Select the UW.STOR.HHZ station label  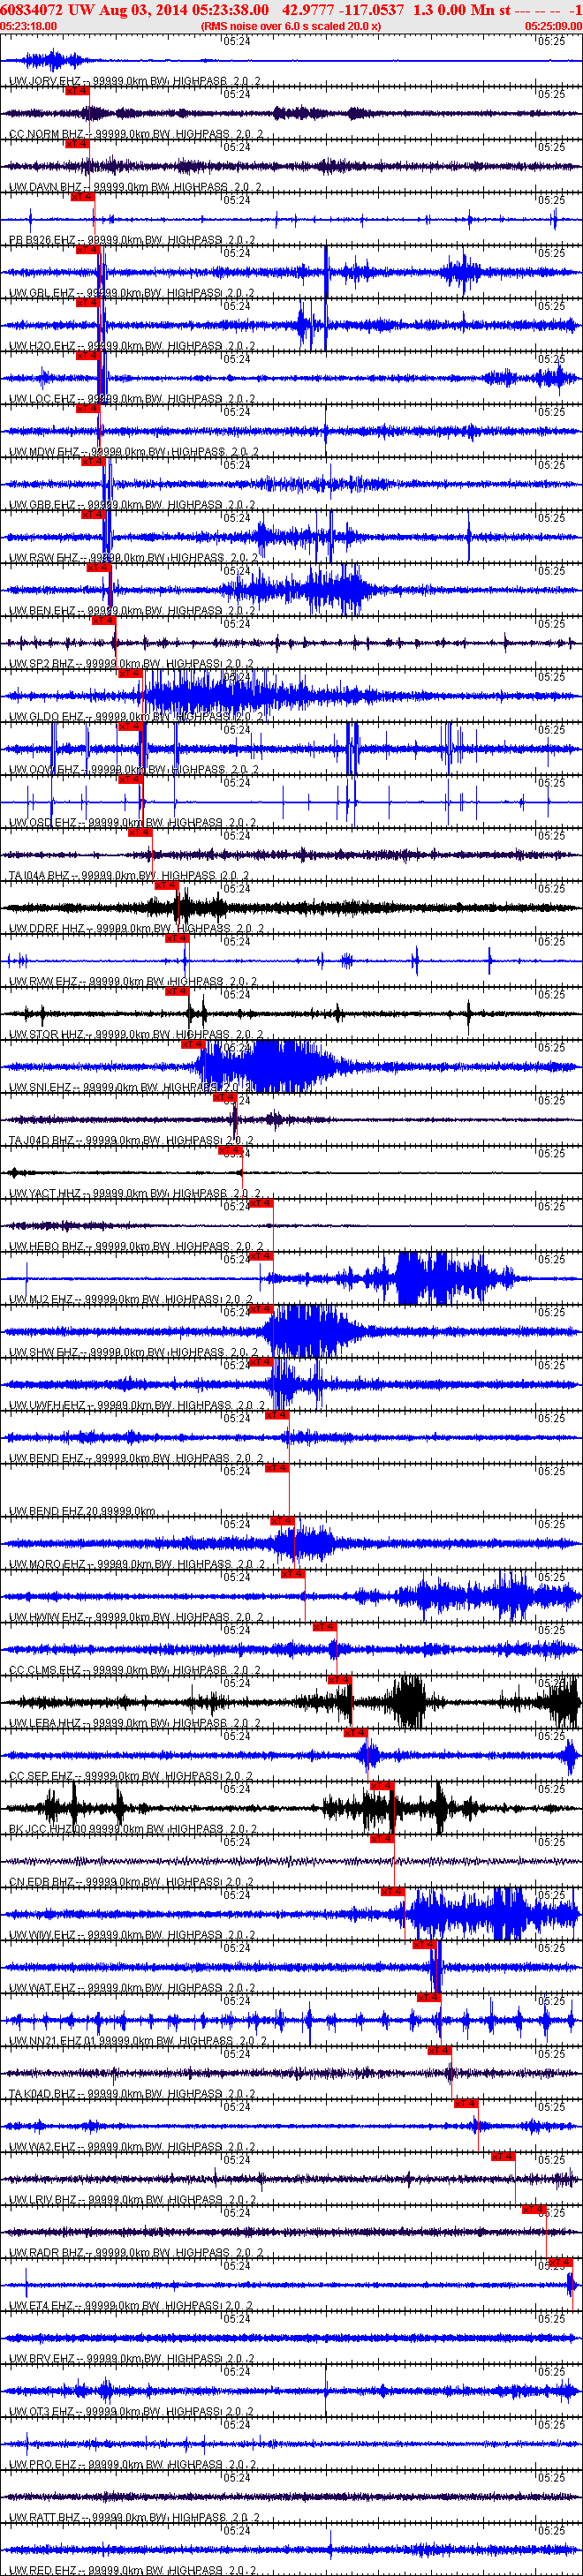[x=47, y=1035]
